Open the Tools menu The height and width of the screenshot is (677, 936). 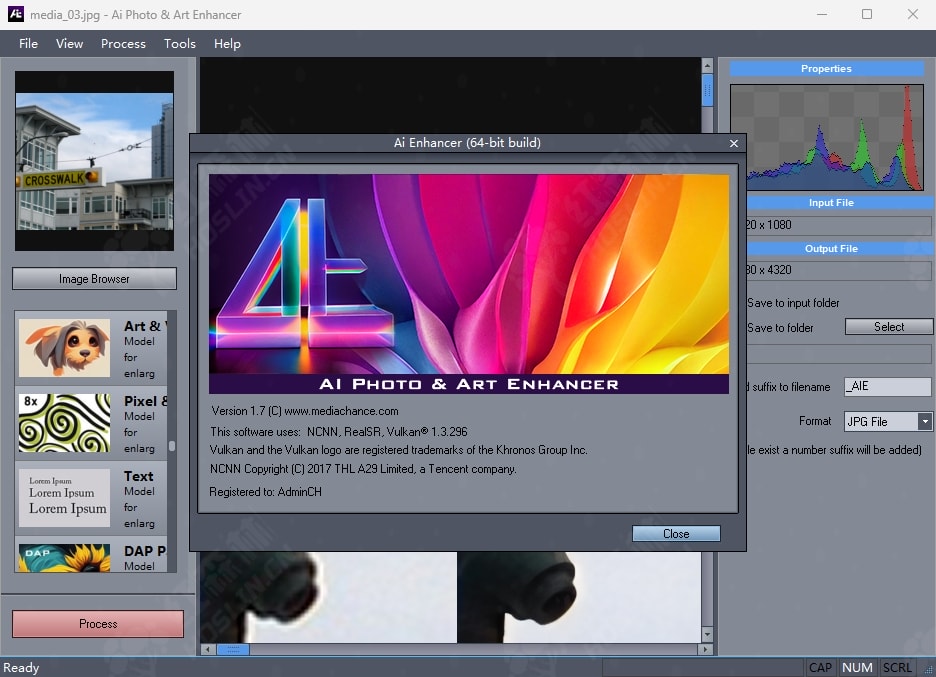pos(180,44)
